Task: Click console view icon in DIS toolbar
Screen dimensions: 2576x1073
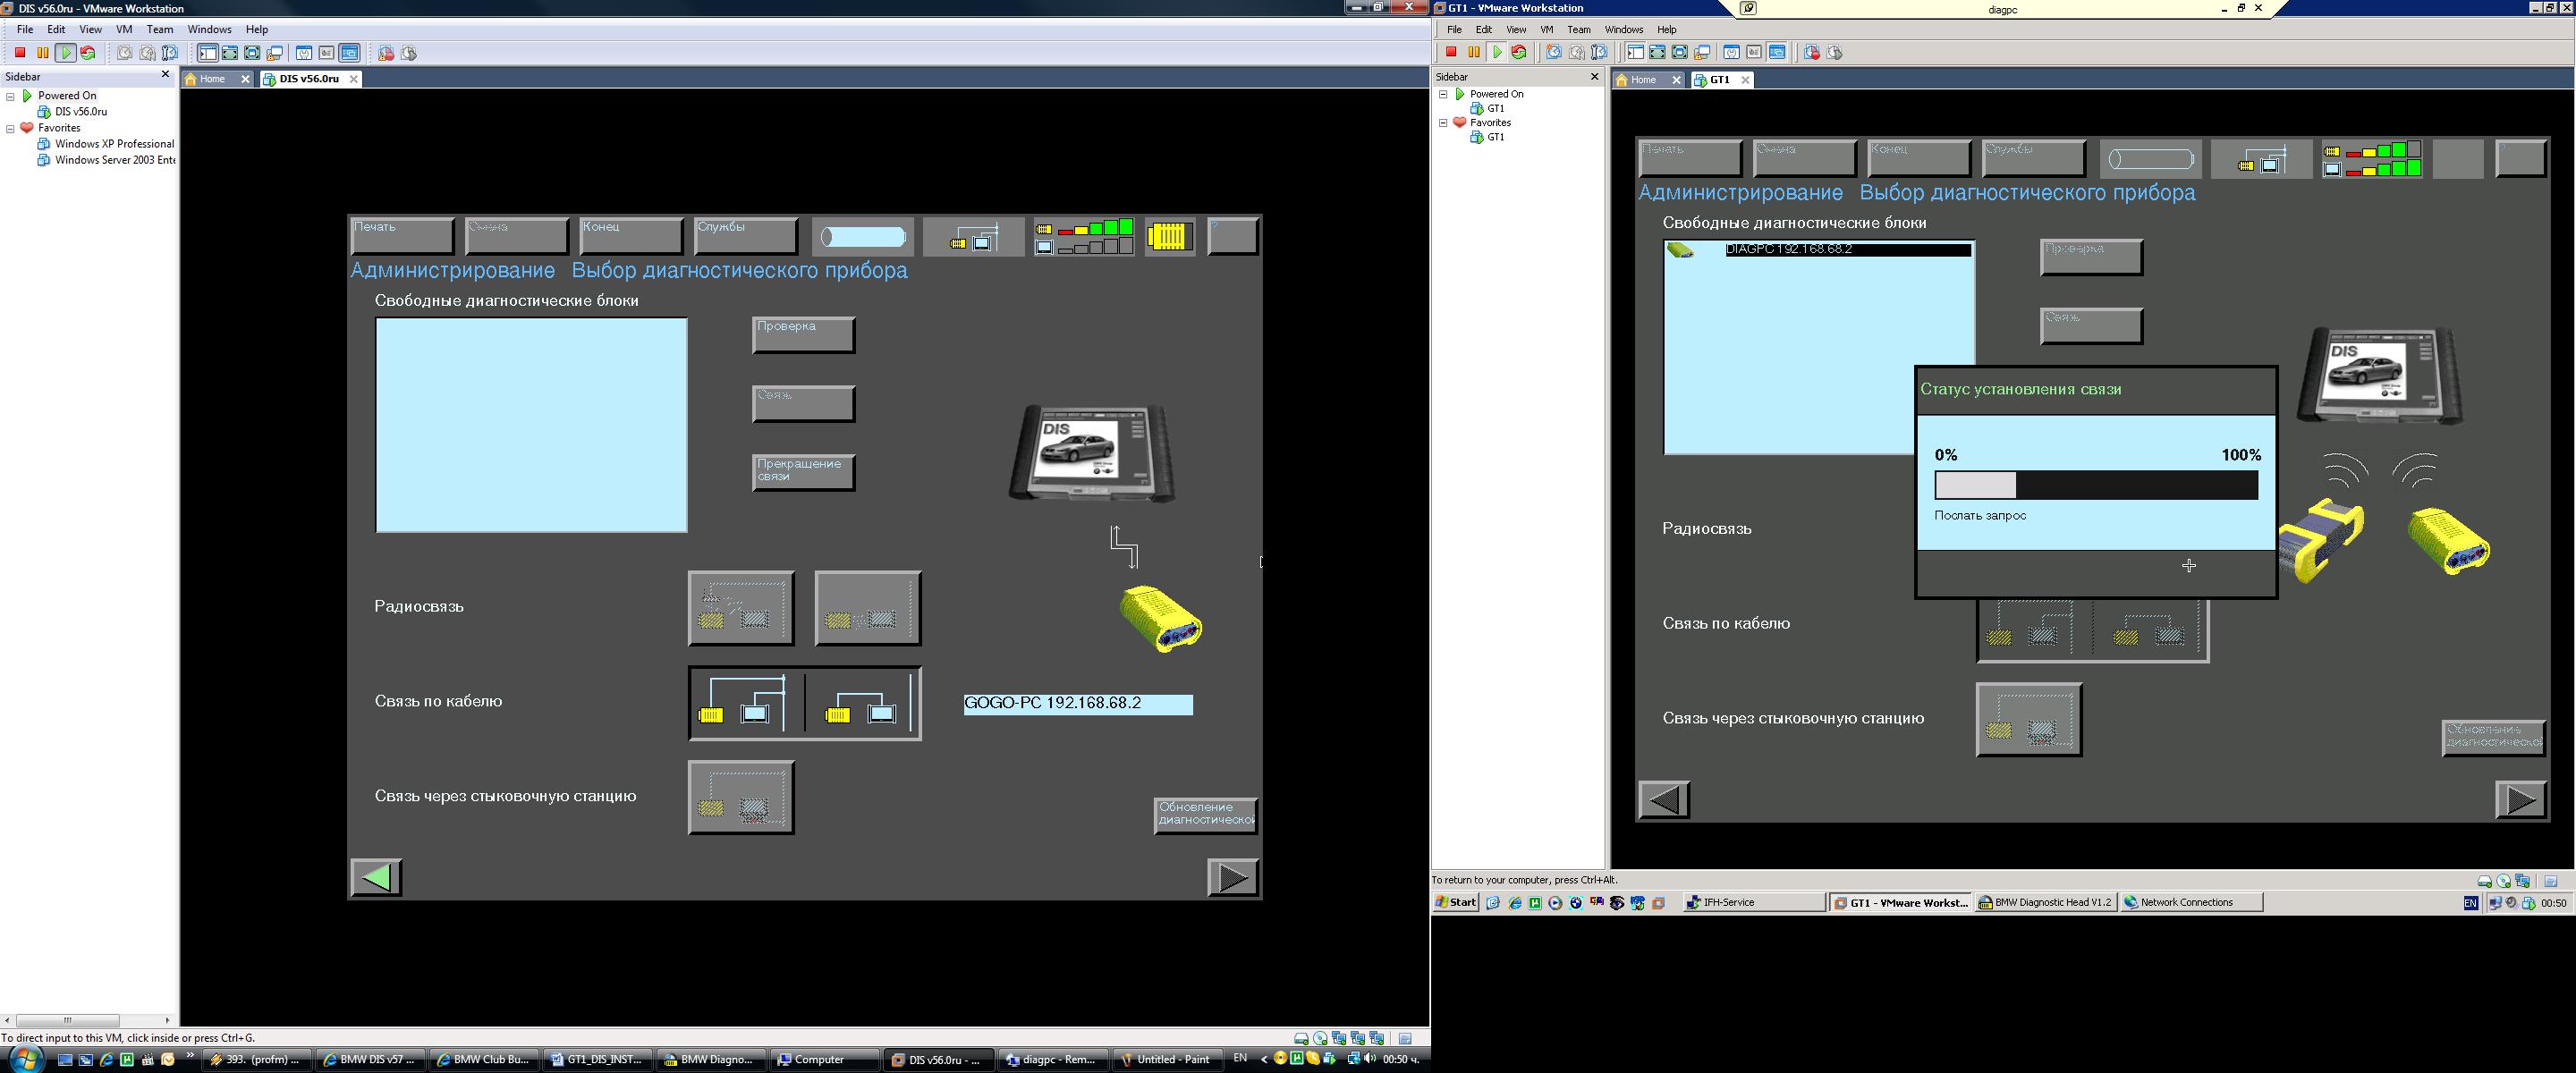Action: coord(349,53)
